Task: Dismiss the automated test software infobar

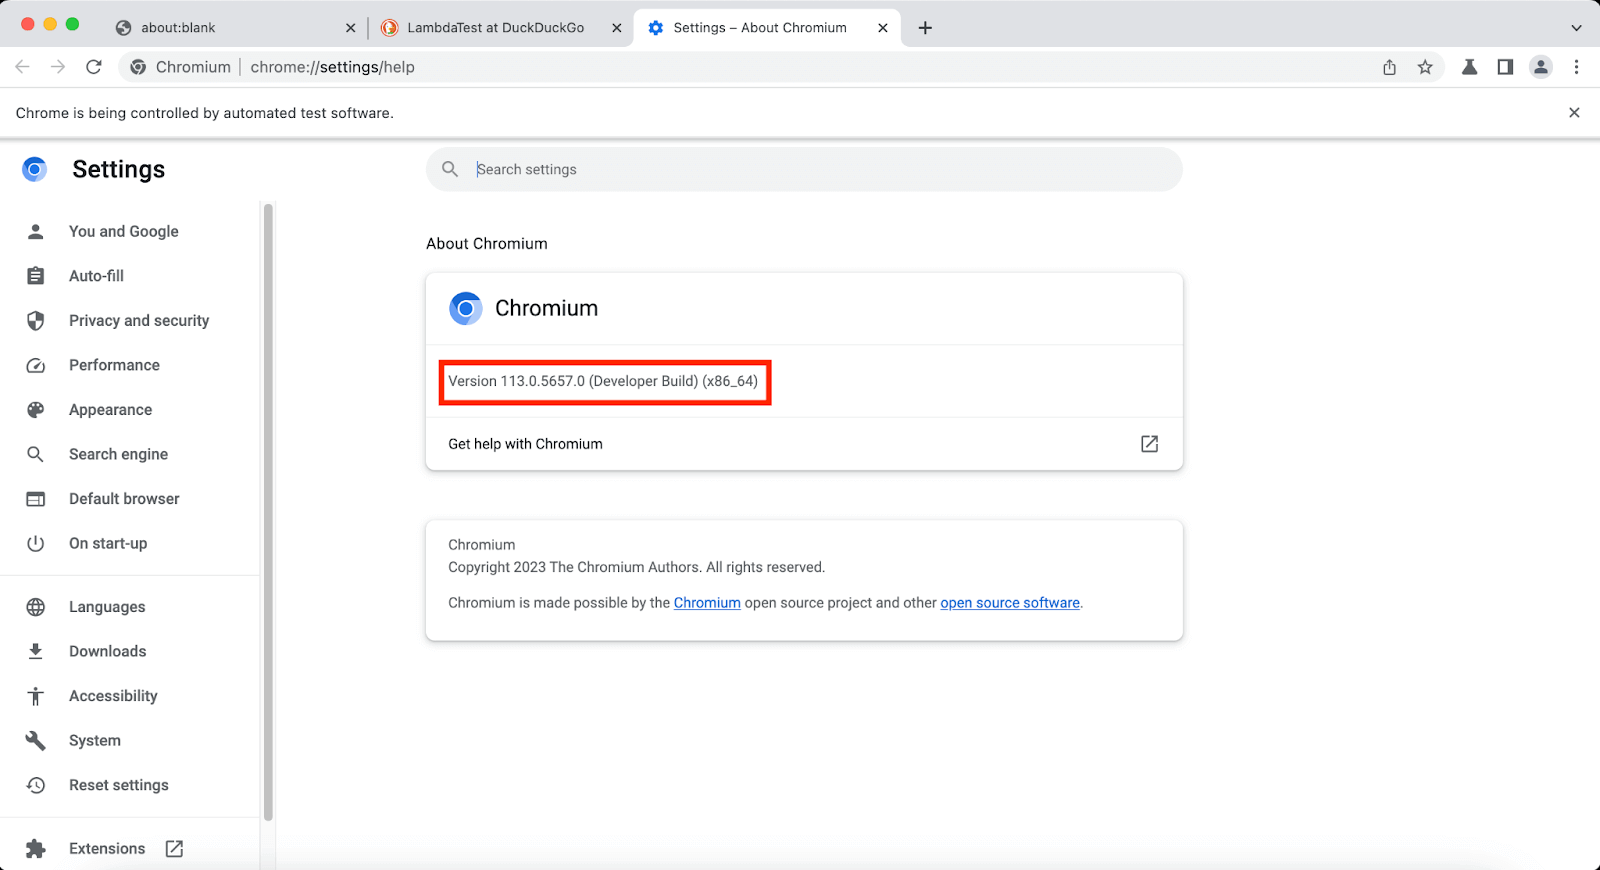Action: point(1574,113)
